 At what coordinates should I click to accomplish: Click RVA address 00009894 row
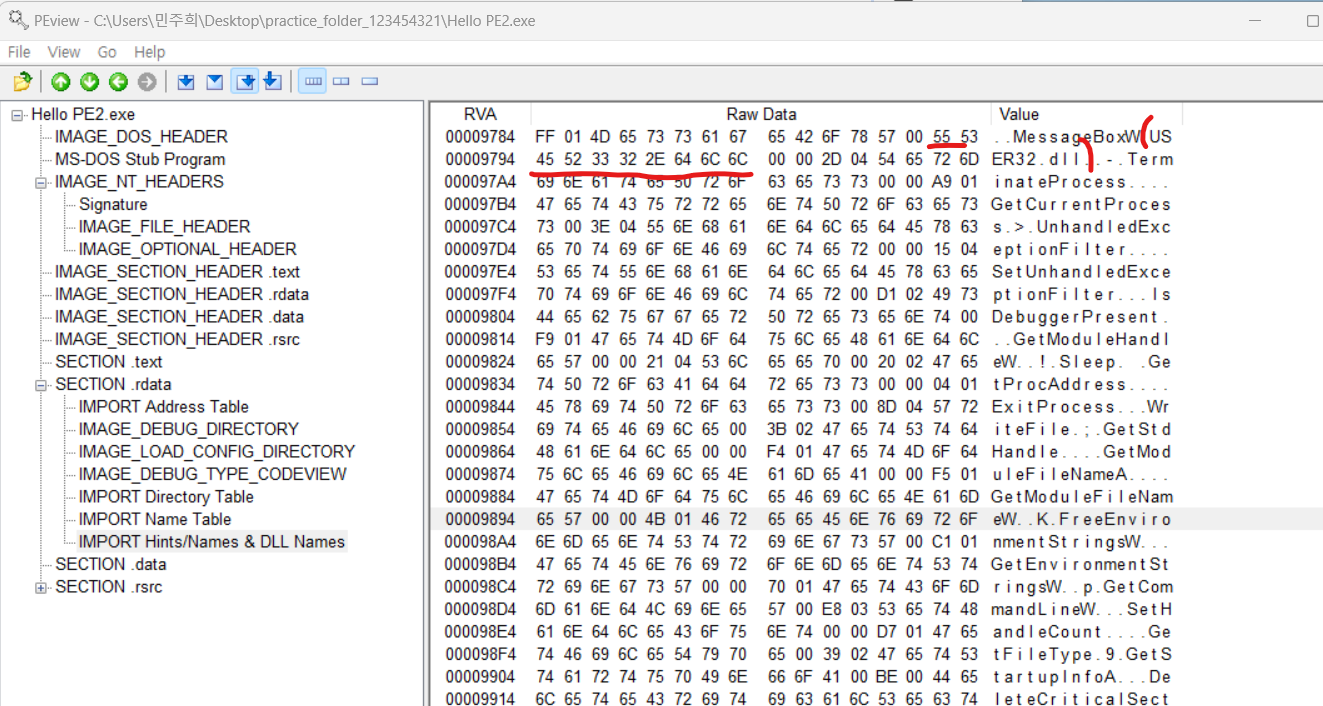[480, 519]
